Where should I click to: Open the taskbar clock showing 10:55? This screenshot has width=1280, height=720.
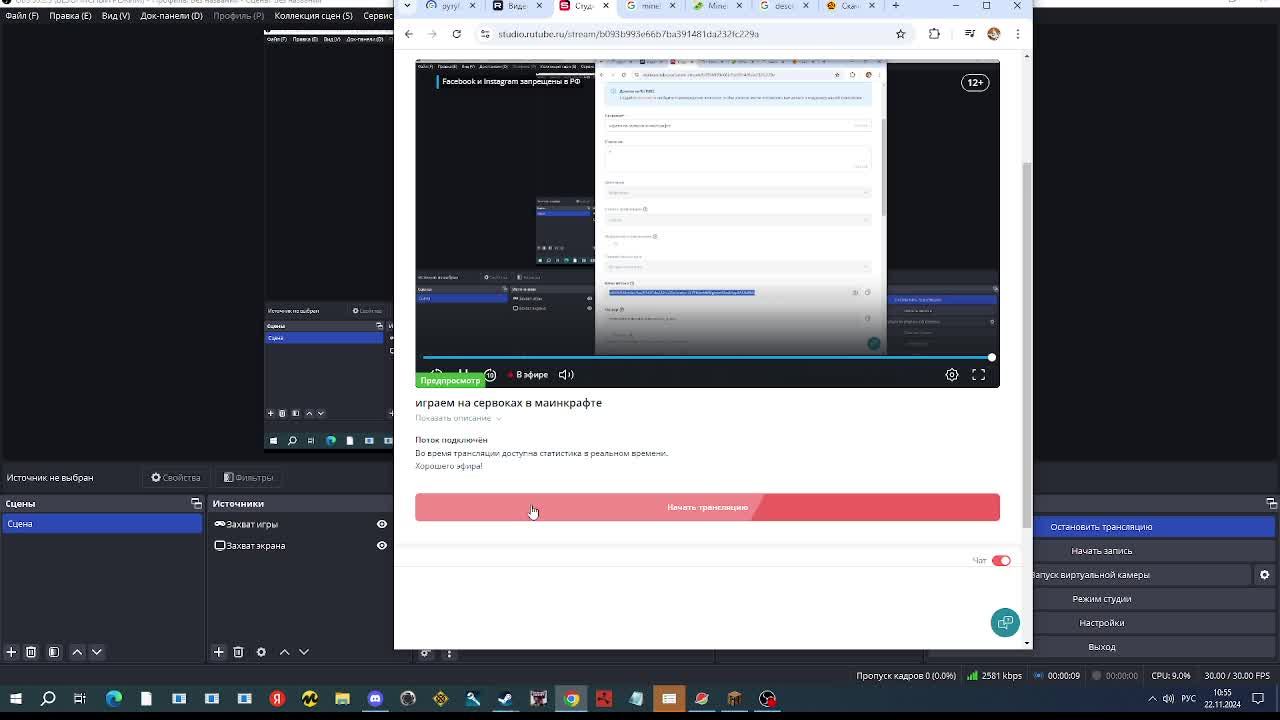tap(1223, 698)
